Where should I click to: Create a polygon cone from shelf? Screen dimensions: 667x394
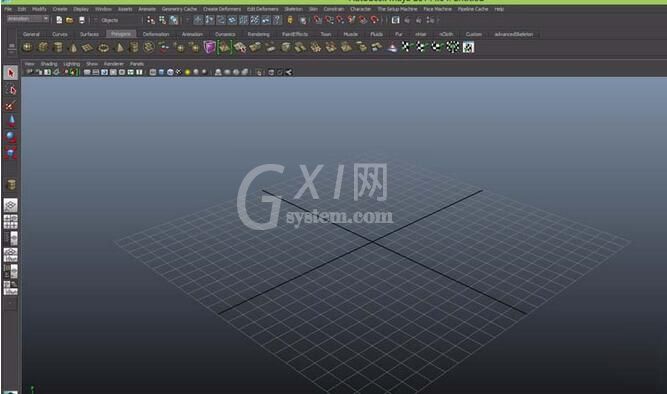(x=73, y=47)
